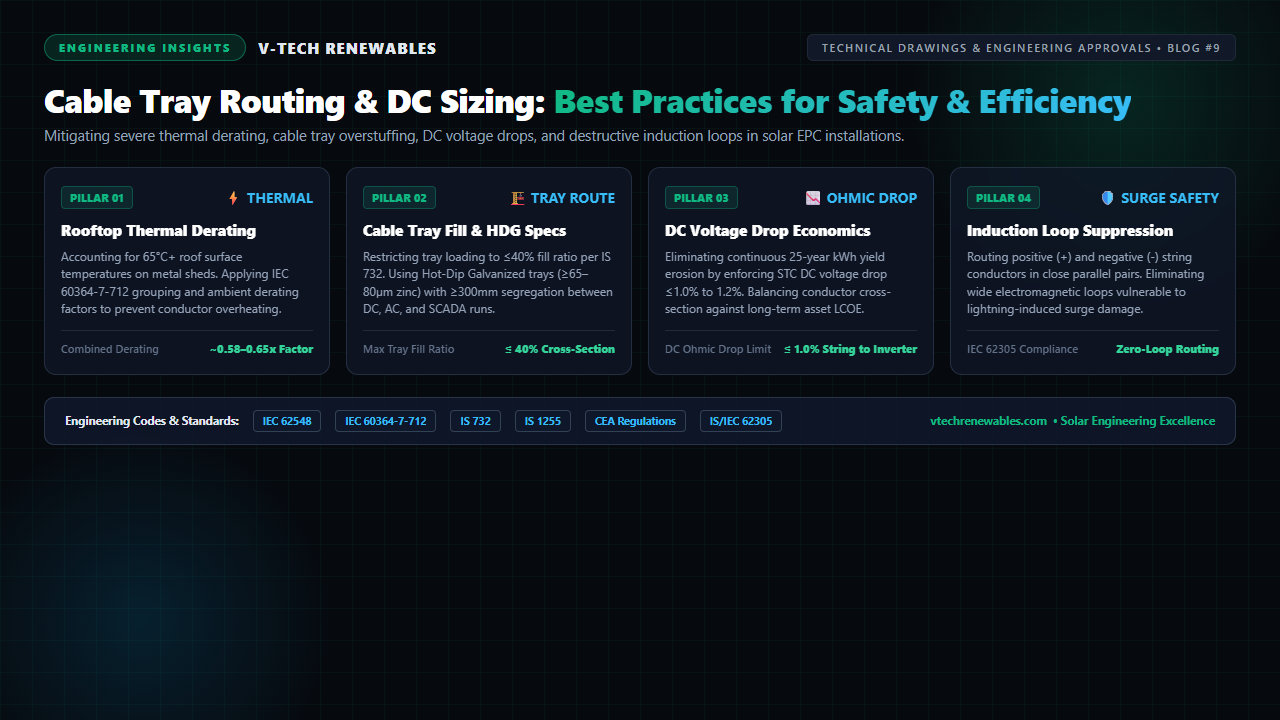Open the Technical Drawings & Engineering Approvals tag

click(1021, 48)
